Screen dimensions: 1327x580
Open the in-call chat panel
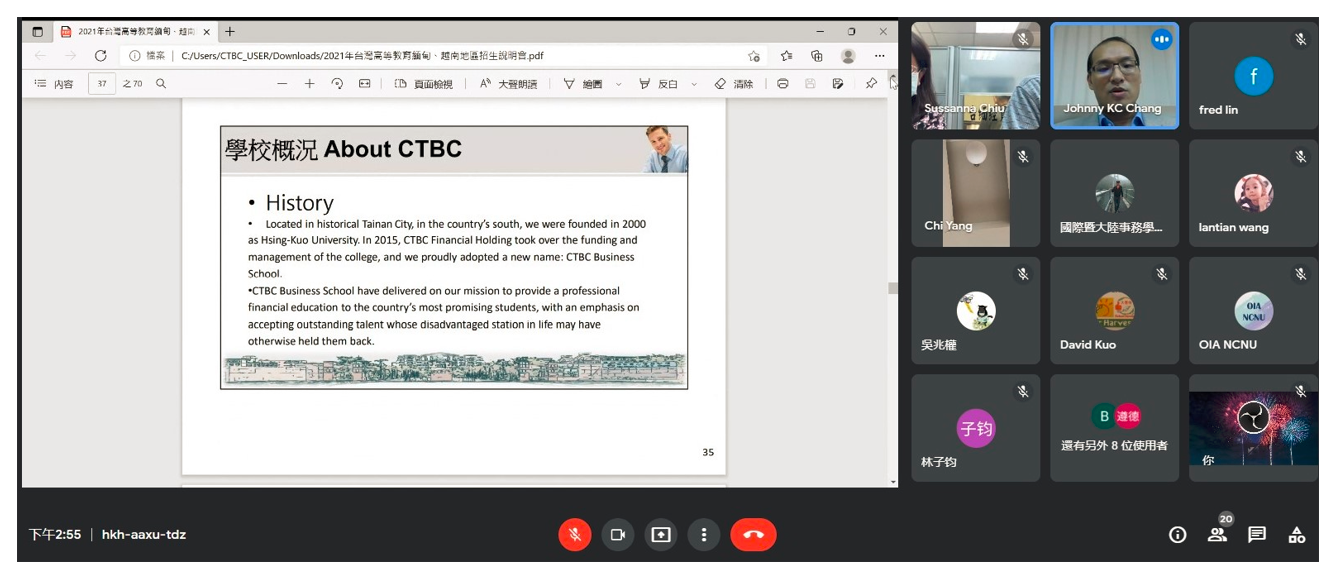pyautogui.click(x=1258, y=535)
